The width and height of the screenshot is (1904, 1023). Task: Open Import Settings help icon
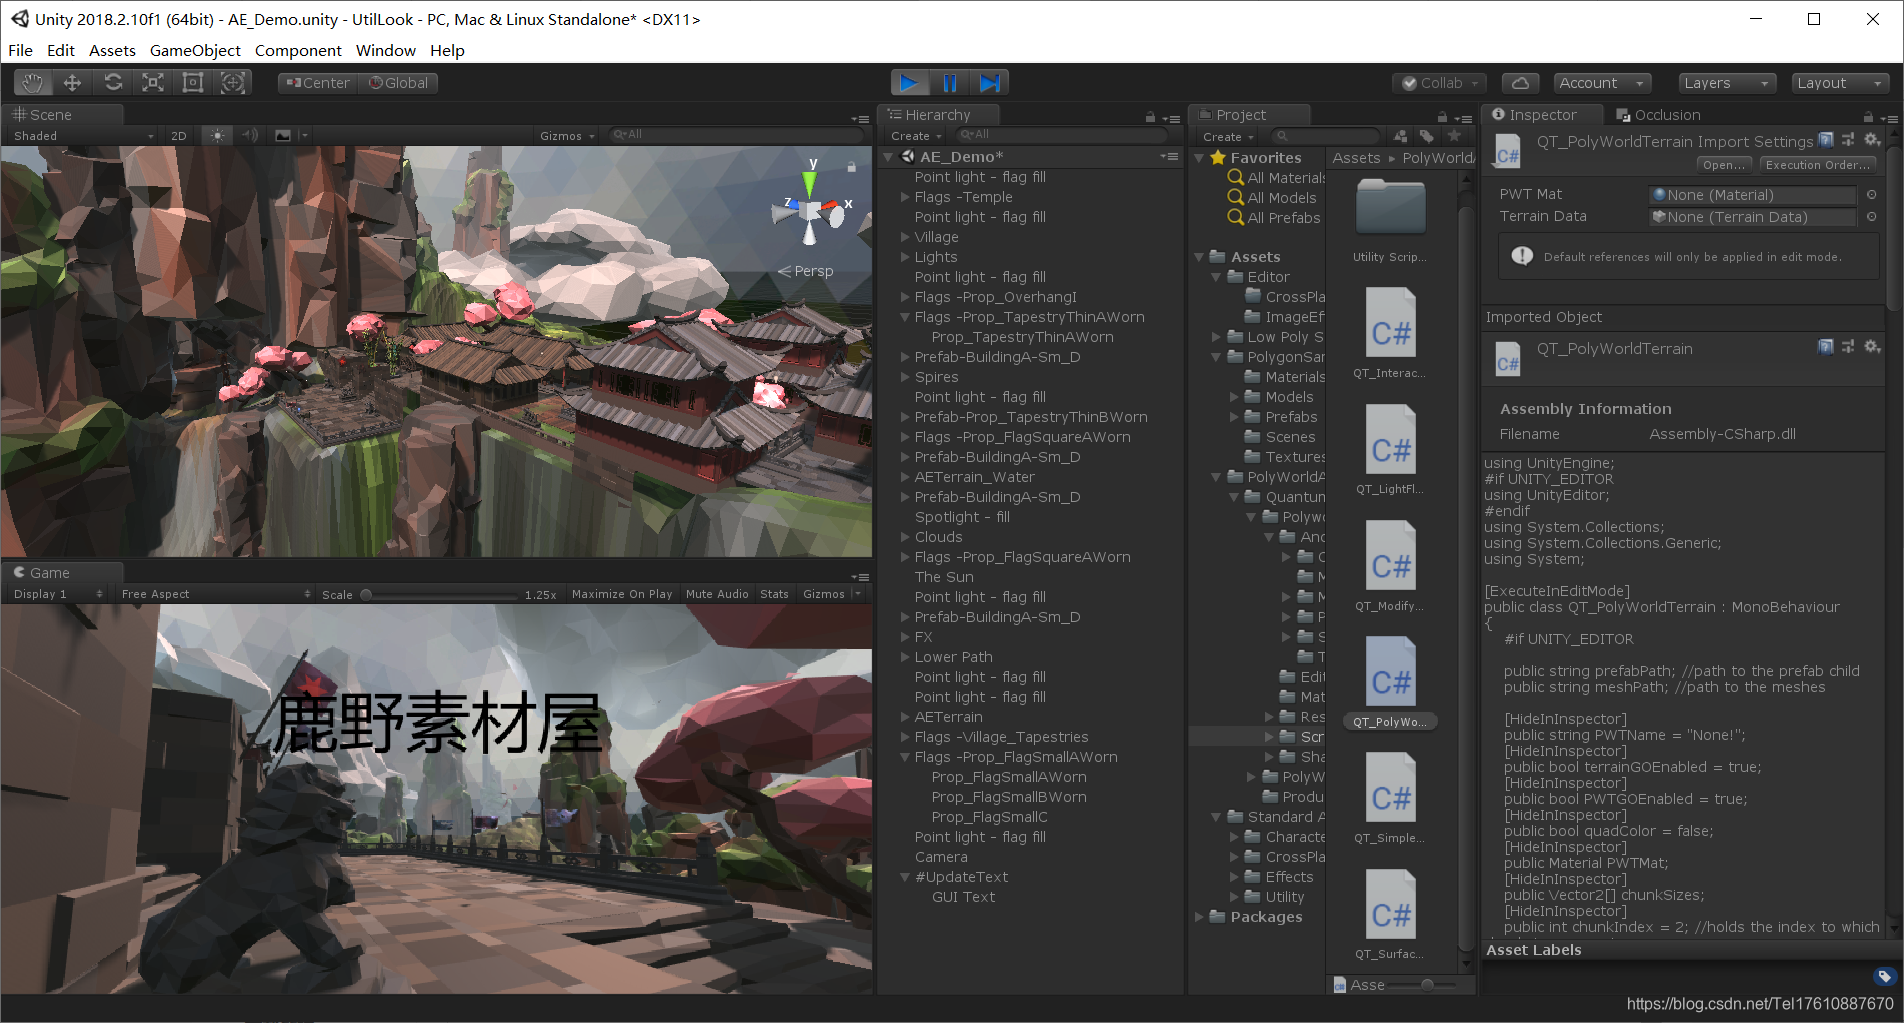1826,140
